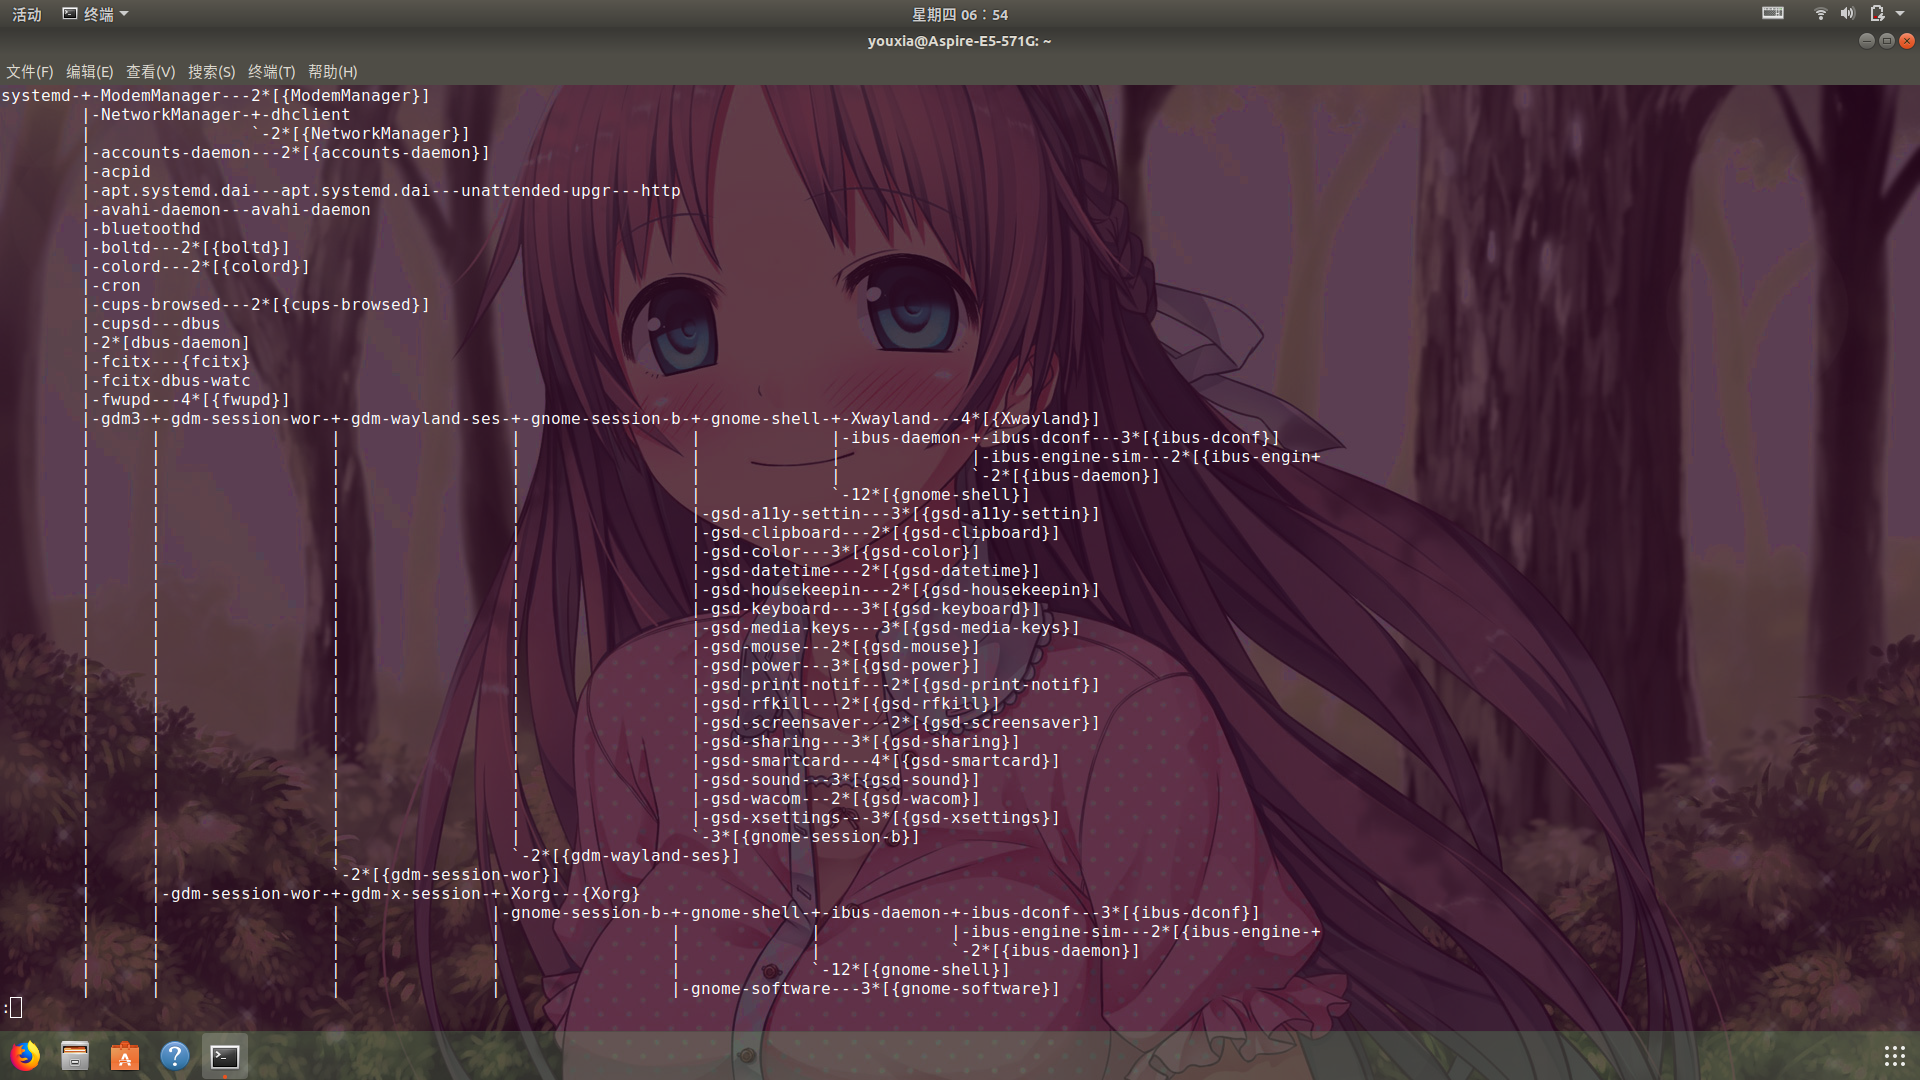Show applications grid icon
1920x1080 pixels.
pyautogui.click(x=1894, y=1056)
